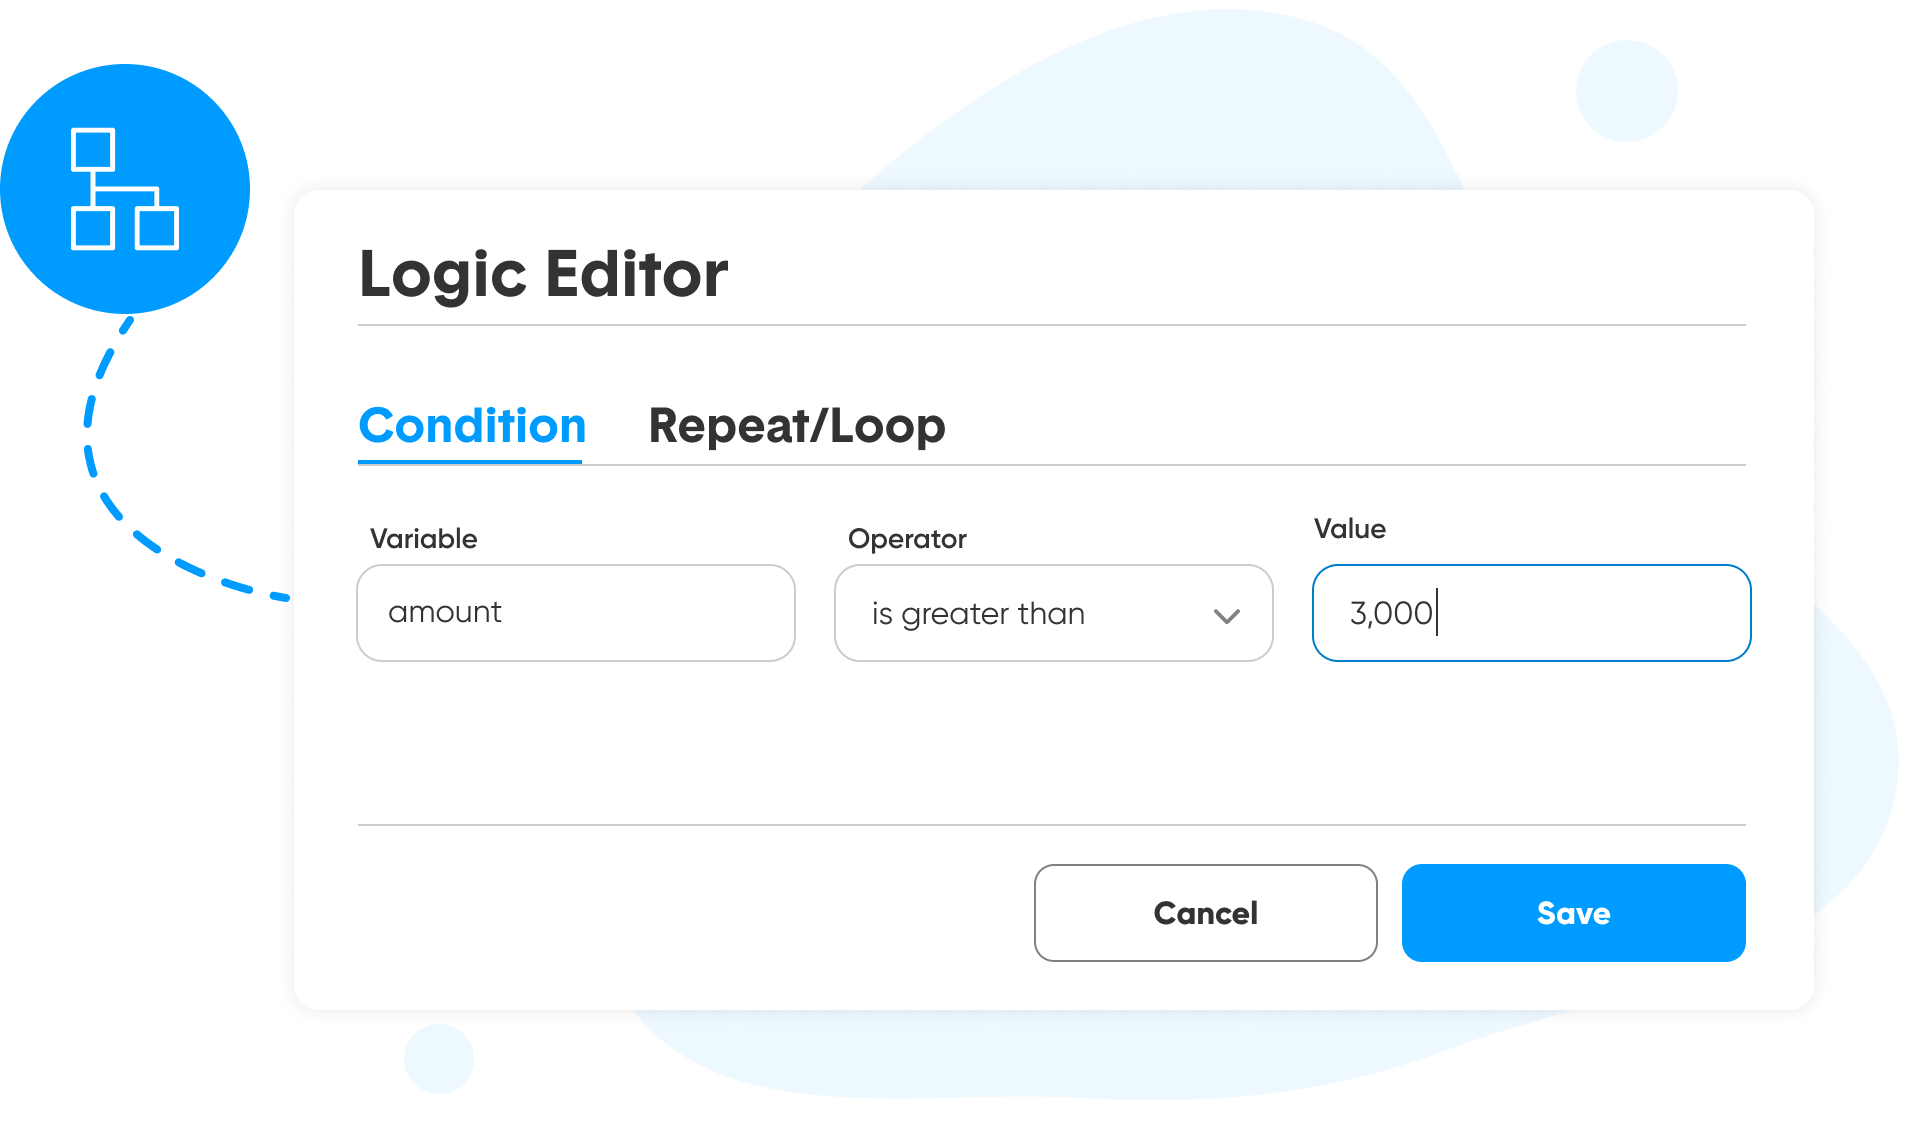Click the Logic Editor title
Image resolution: width=1916 pixels, height=1124 pixels.
tap(543, 274)
